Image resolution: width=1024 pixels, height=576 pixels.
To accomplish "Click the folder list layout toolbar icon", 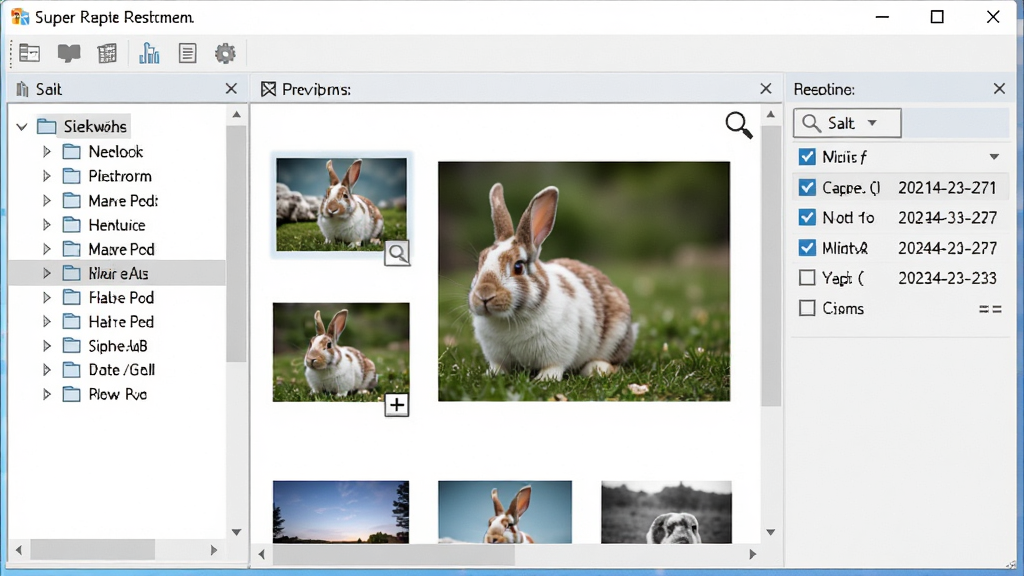I will [x=29, y=53].
